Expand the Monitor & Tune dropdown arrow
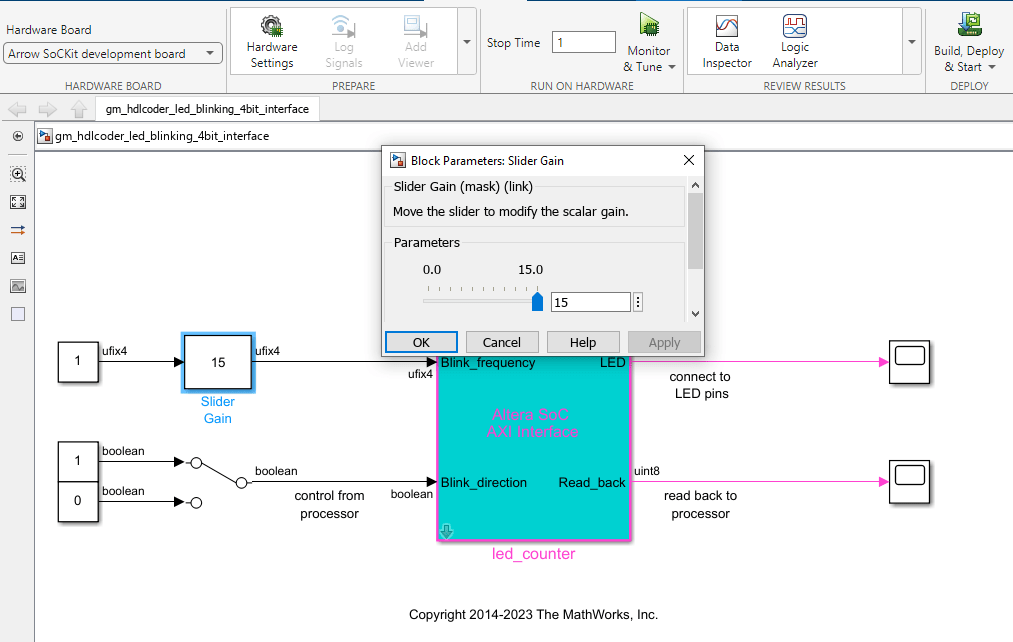The image size is (1013, 642). tap(672, 67)
